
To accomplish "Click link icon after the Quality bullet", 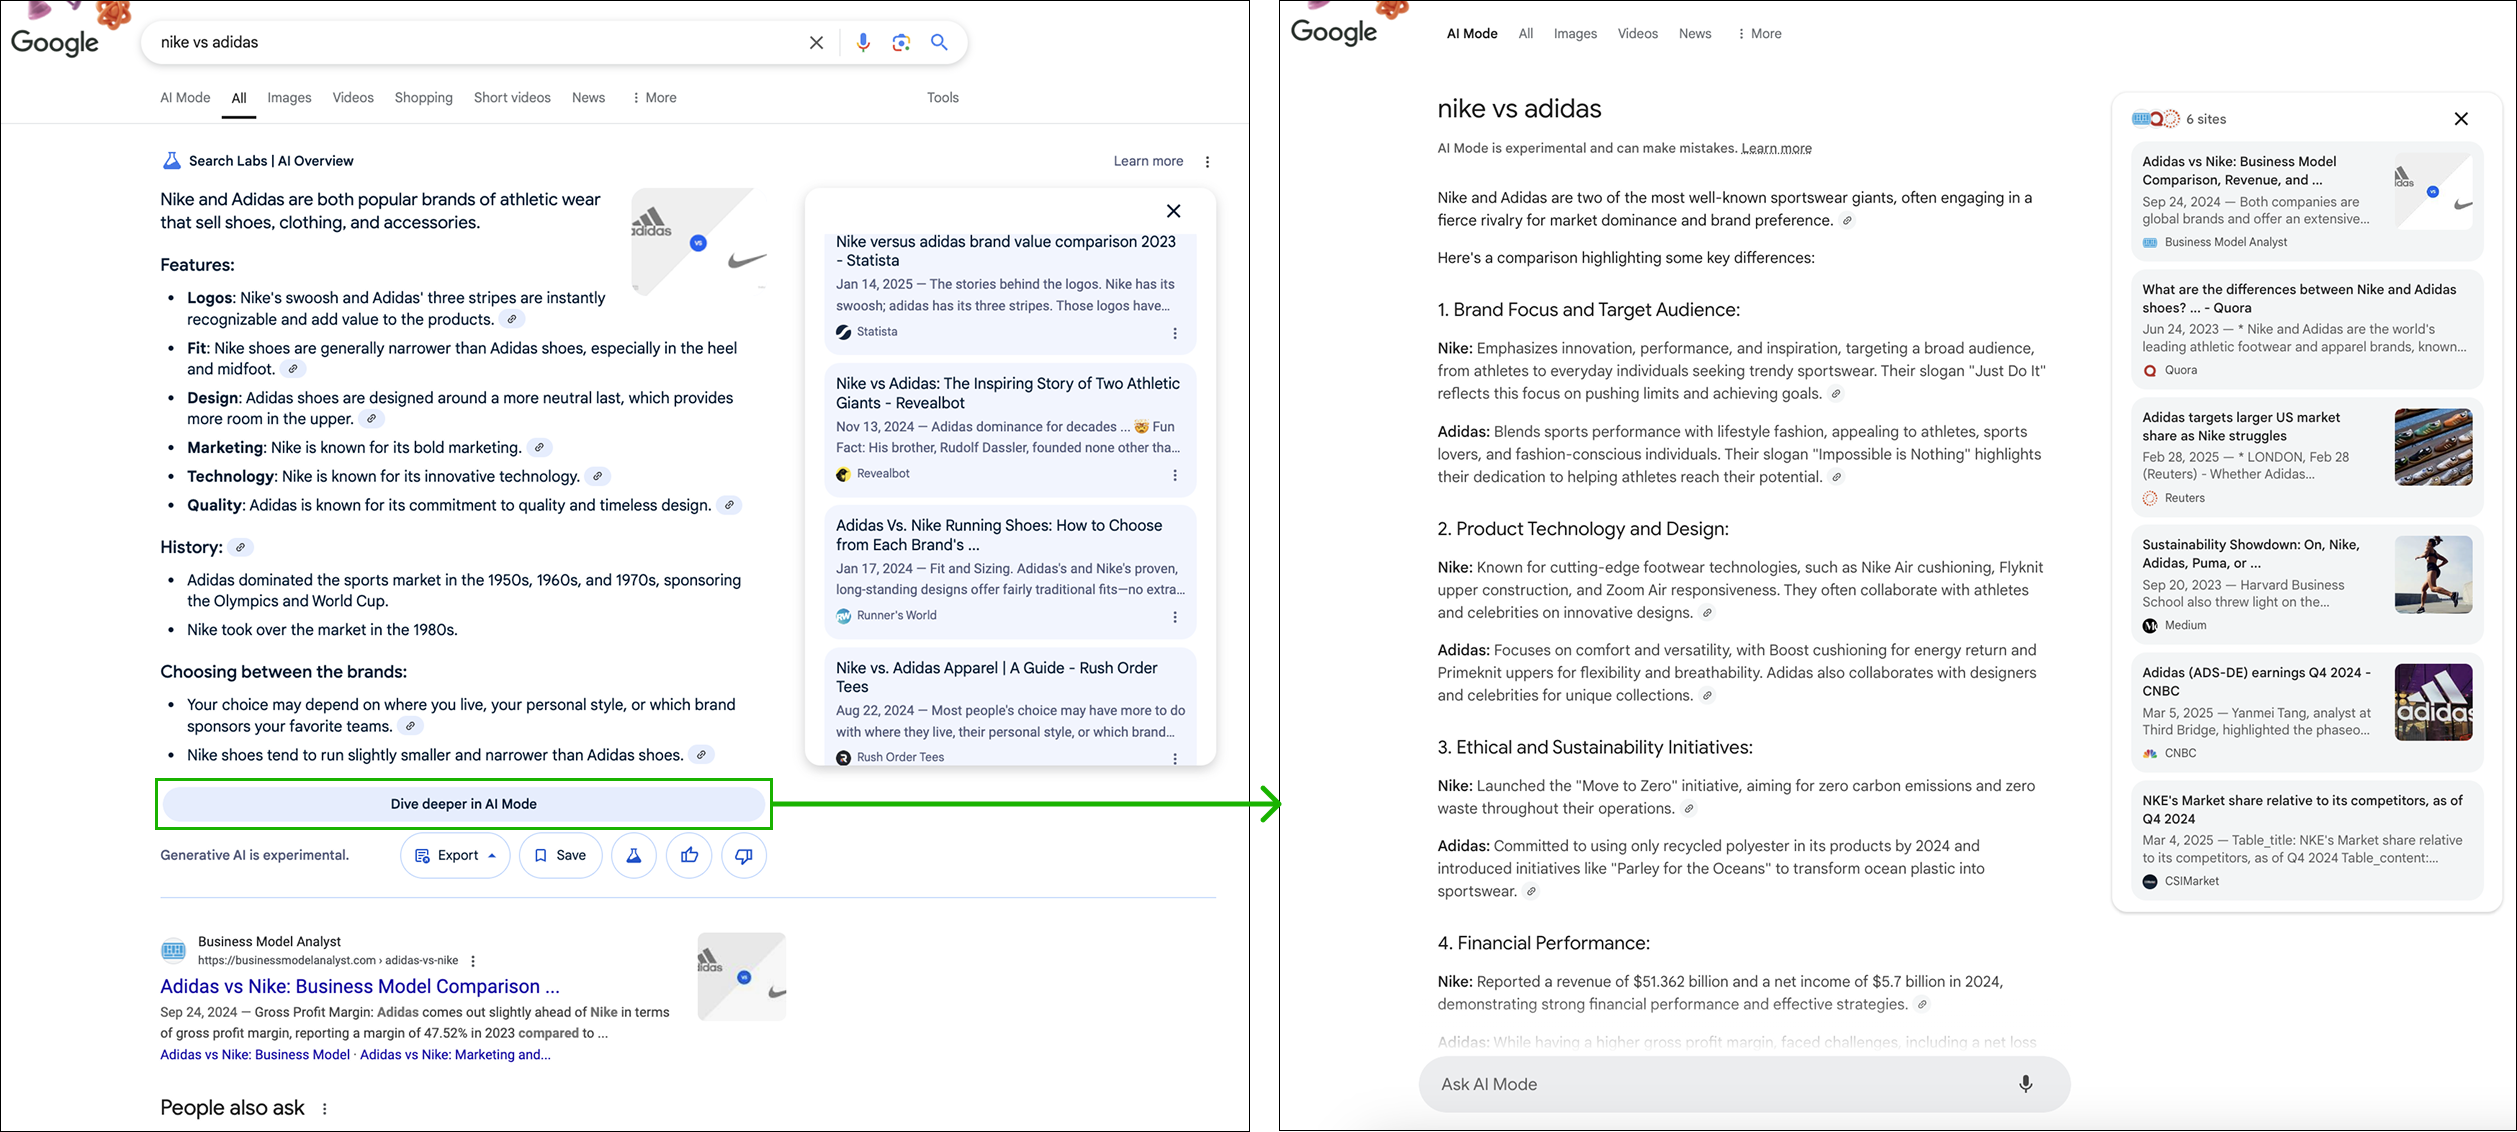I will (729, 505).
